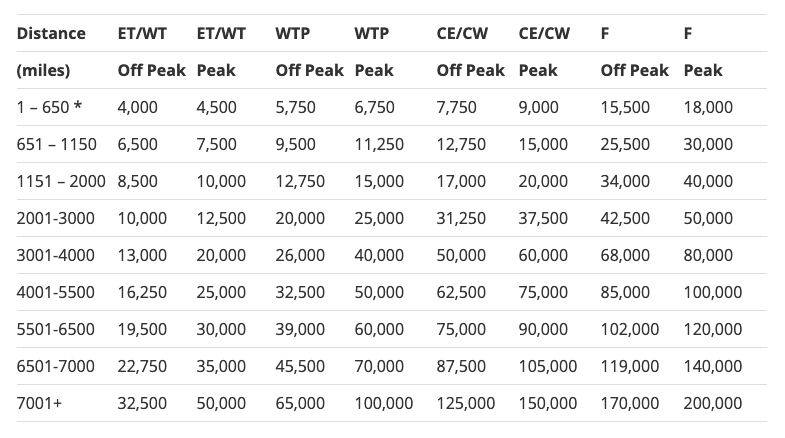785x438 pixels.
Task: Select the 200,000 F peak value
Action: pos(713,403)
